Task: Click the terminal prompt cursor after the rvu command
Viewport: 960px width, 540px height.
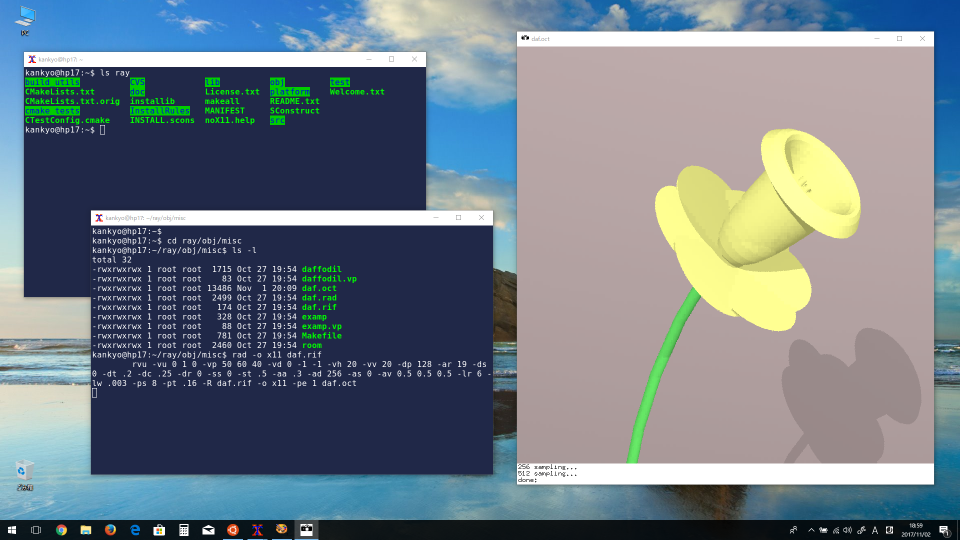Action: pyautogui.click(x=94, y=393)
